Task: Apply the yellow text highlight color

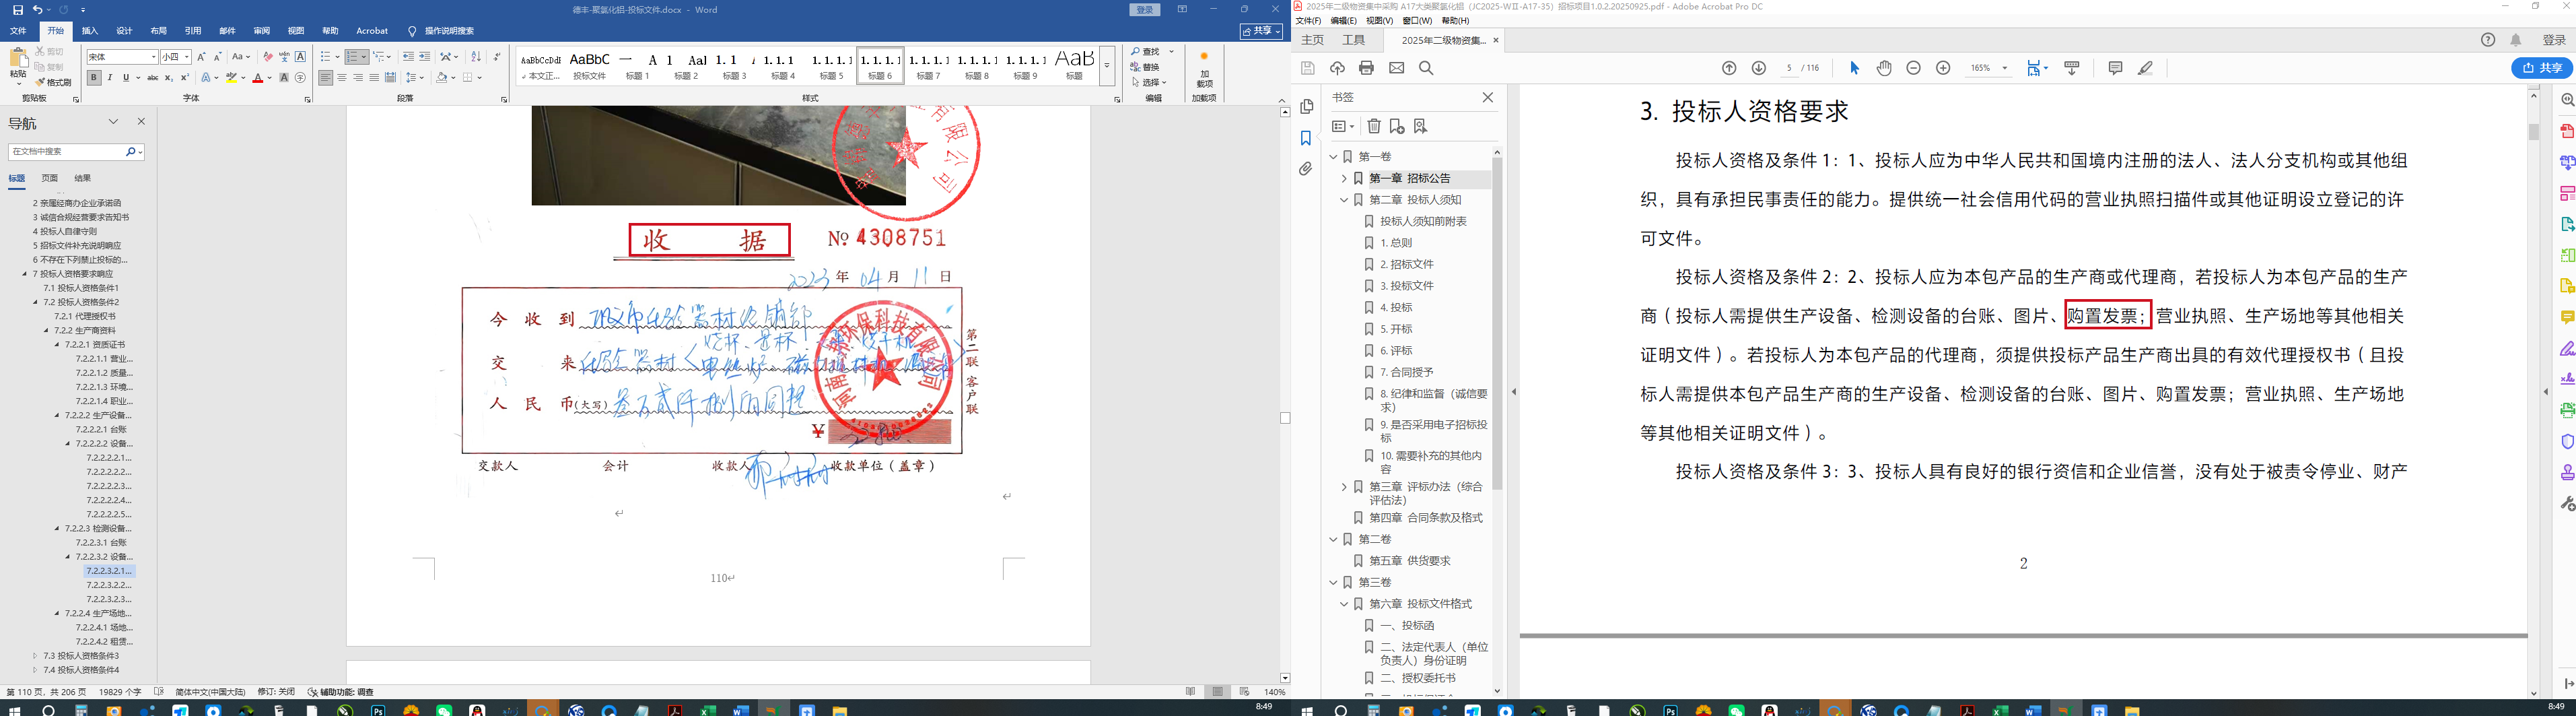Action: click(x=231, y=78)
